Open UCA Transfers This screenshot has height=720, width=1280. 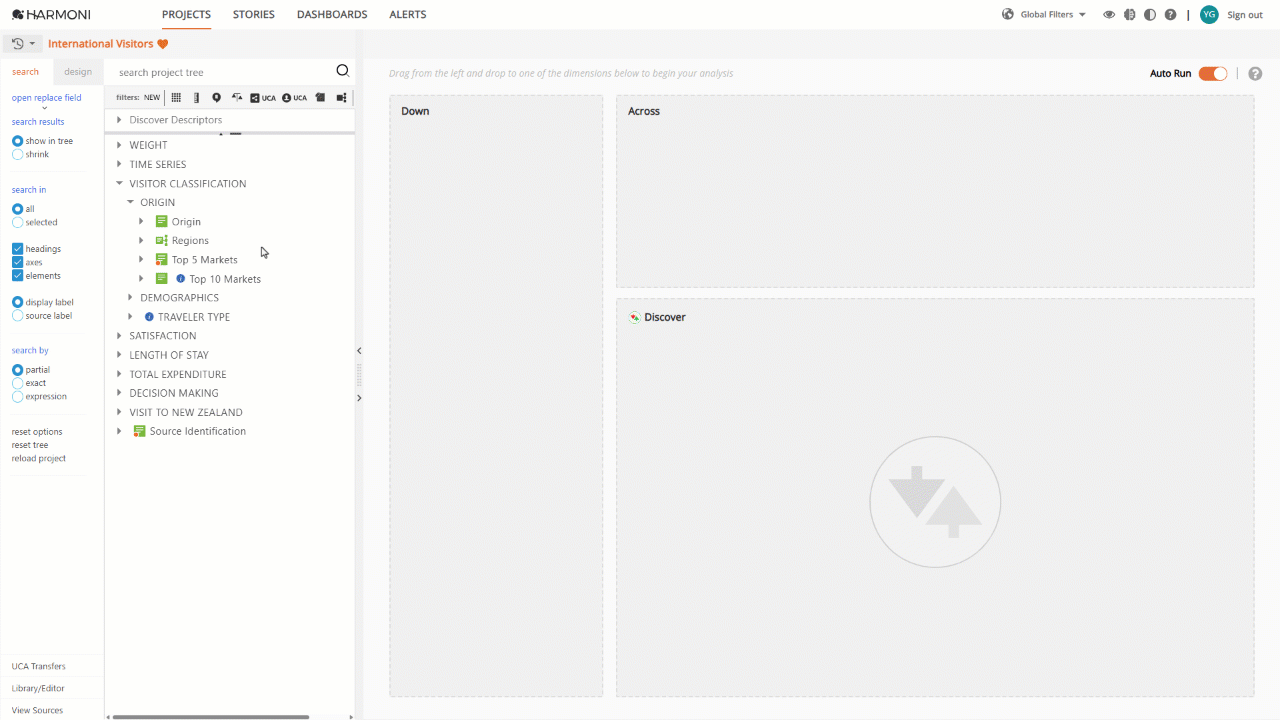(39, 666)
